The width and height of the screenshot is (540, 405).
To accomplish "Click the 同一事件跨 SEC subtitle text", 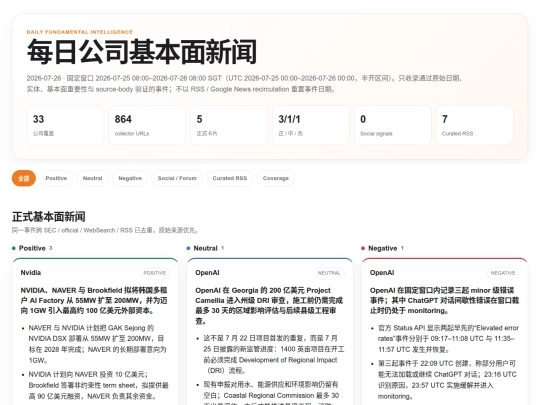I will pos(106,230).
